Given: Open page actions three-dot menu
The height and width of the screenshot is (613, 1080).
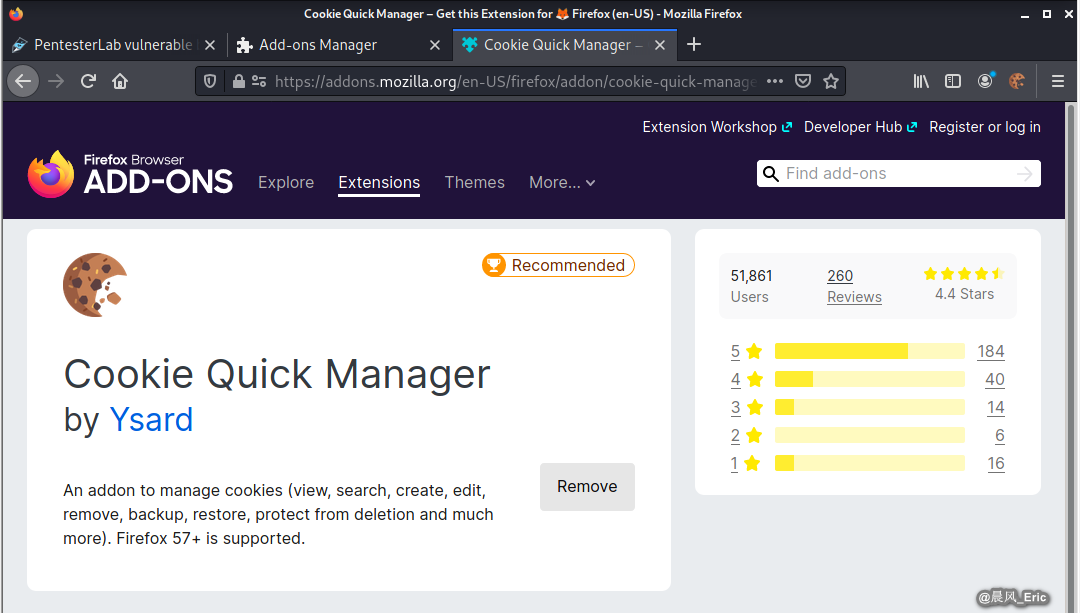Looking at the screenshot, I should tap(775, 81).
